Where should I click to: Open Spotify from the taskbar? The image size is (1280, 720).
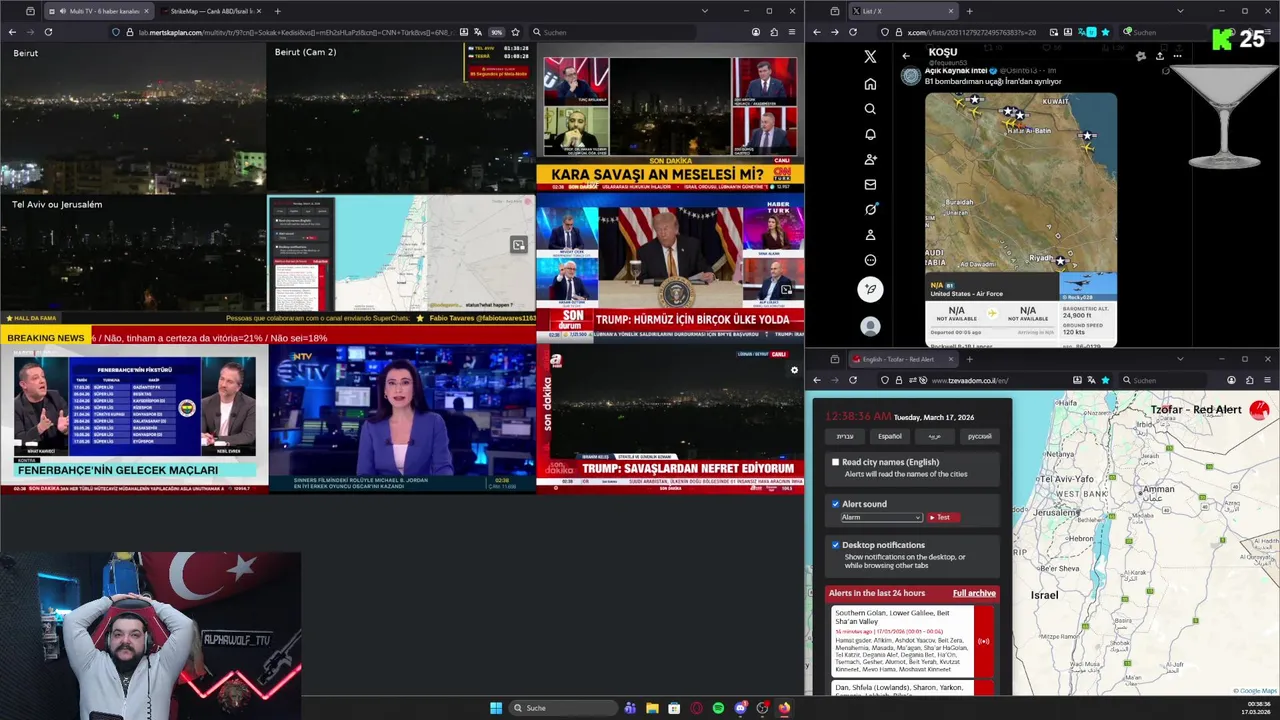coord(718,708)
